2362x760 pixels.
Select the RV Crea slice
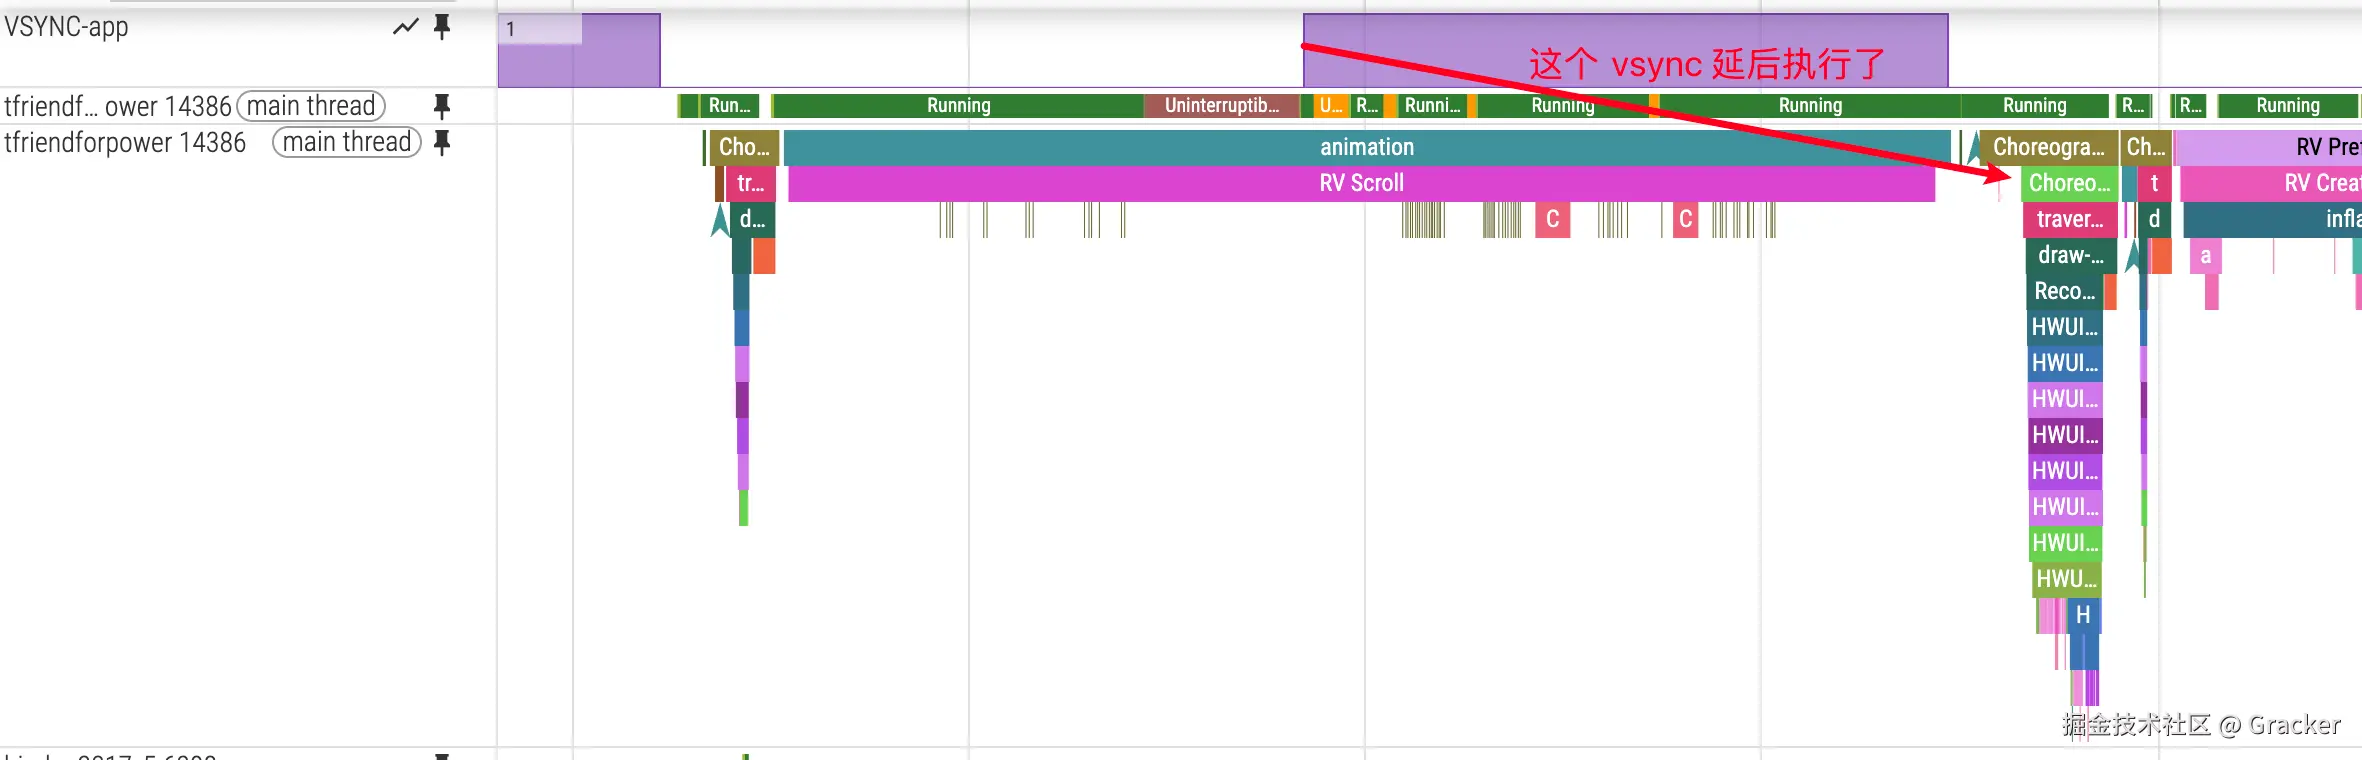click(x=2271, y=183)
